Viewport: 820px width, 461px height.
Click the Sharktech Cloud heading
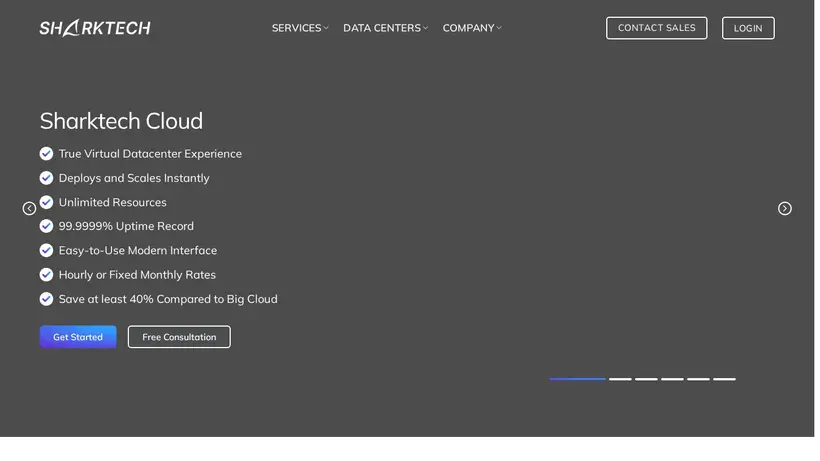tap(121, 121)
